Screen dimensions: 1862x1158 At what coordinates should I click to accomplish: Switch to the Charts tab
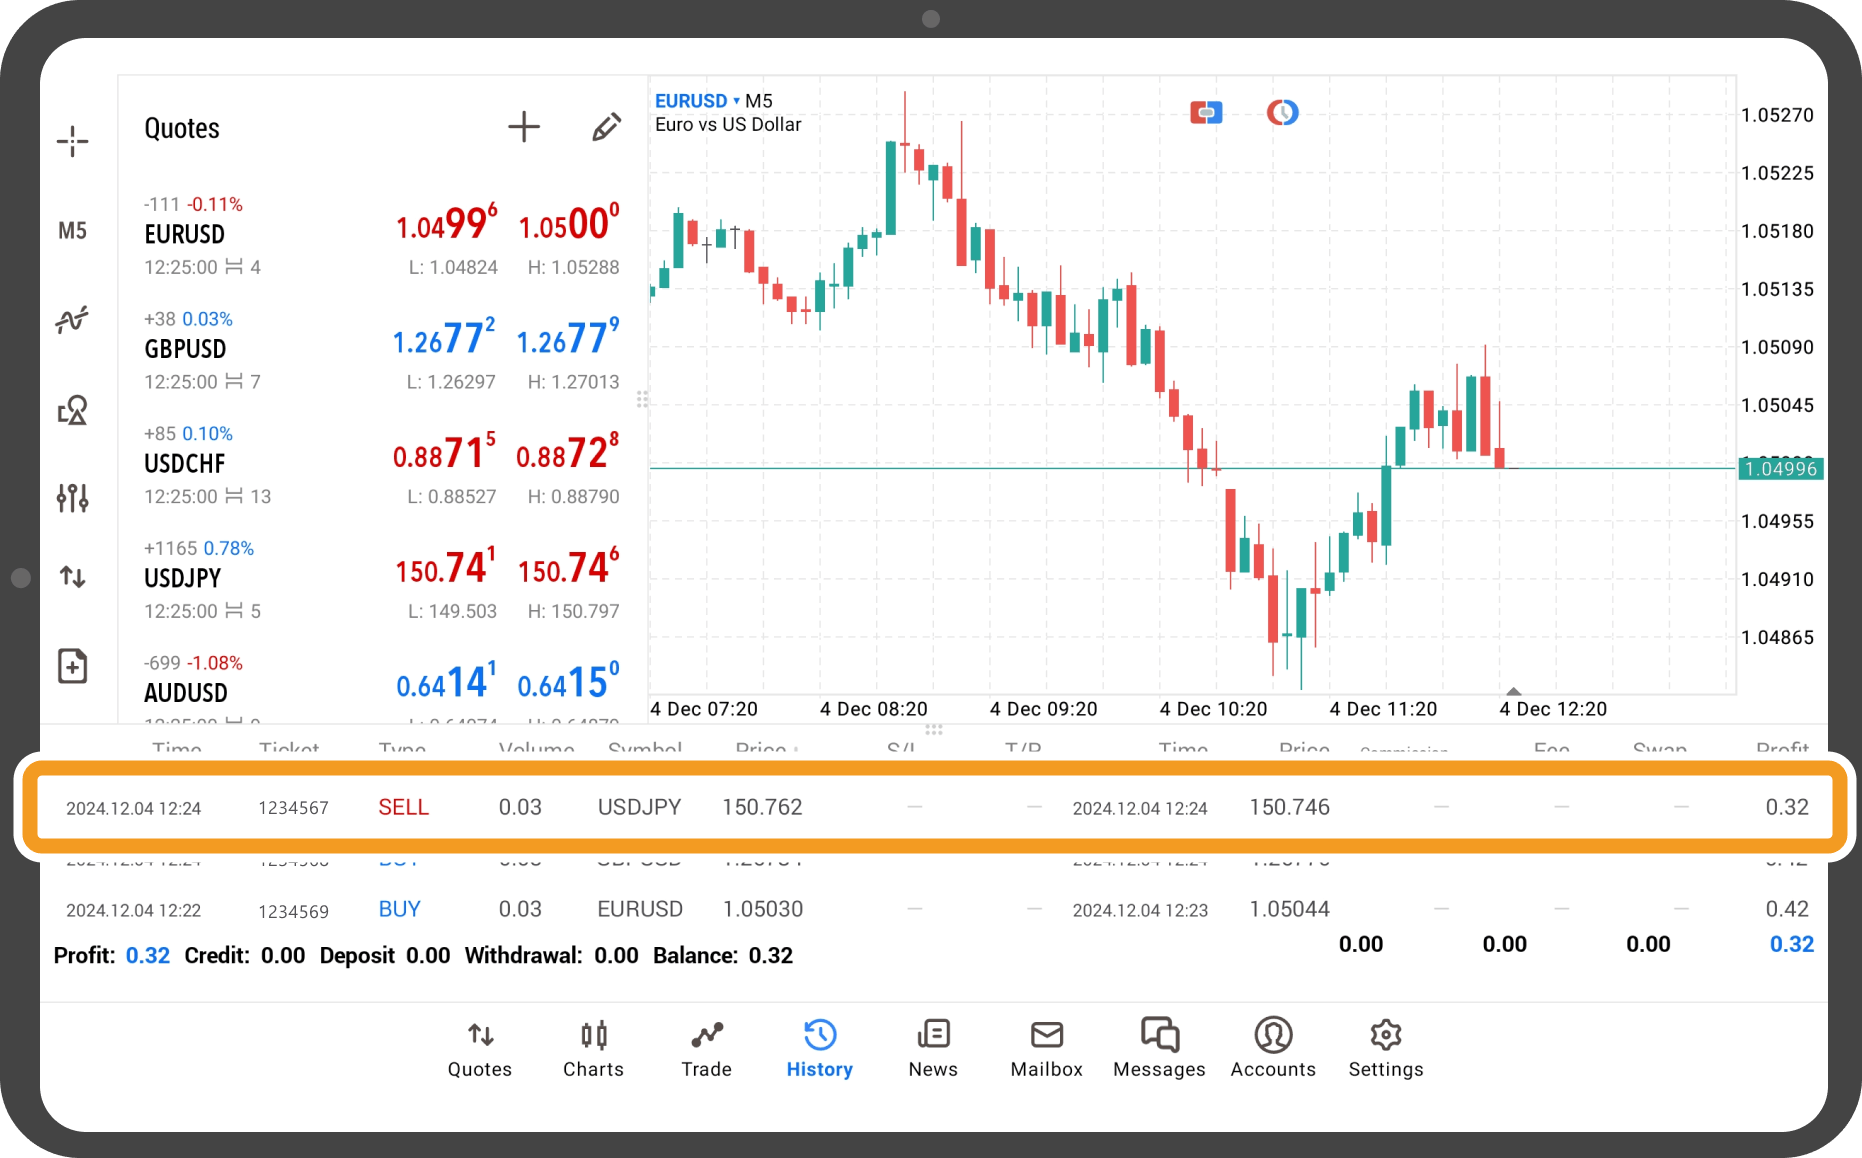click(x=593, y=1047)
